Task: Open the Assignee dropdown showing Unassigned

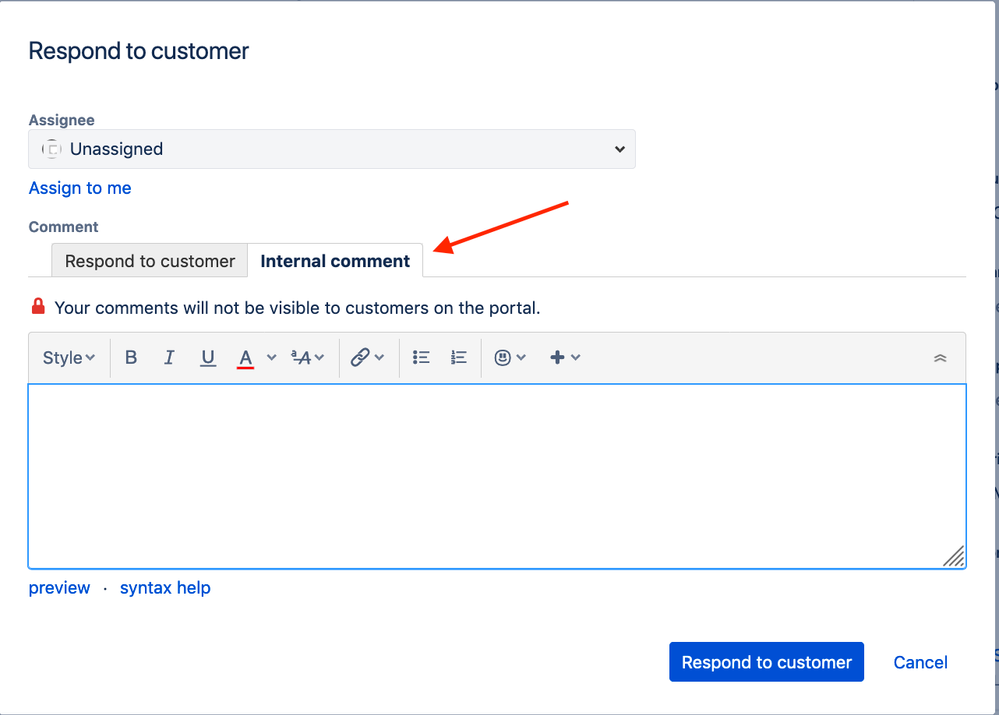Action: tap(332, 149)
